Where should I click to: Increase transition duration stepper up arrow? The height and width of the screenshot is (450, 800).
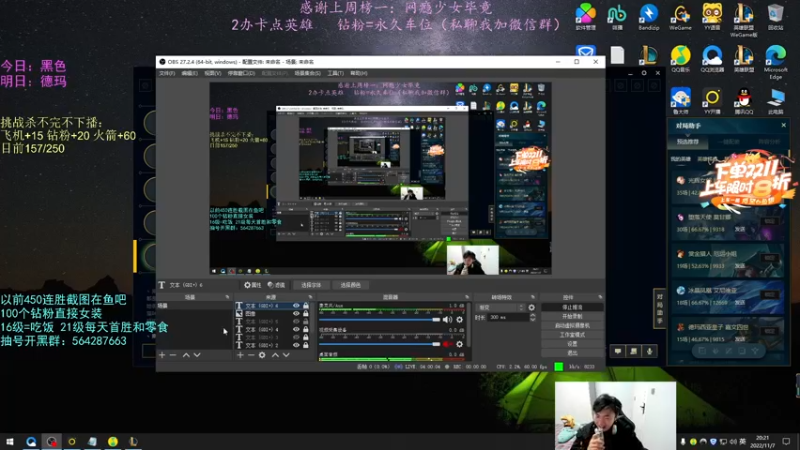click(x=533, y=315)
